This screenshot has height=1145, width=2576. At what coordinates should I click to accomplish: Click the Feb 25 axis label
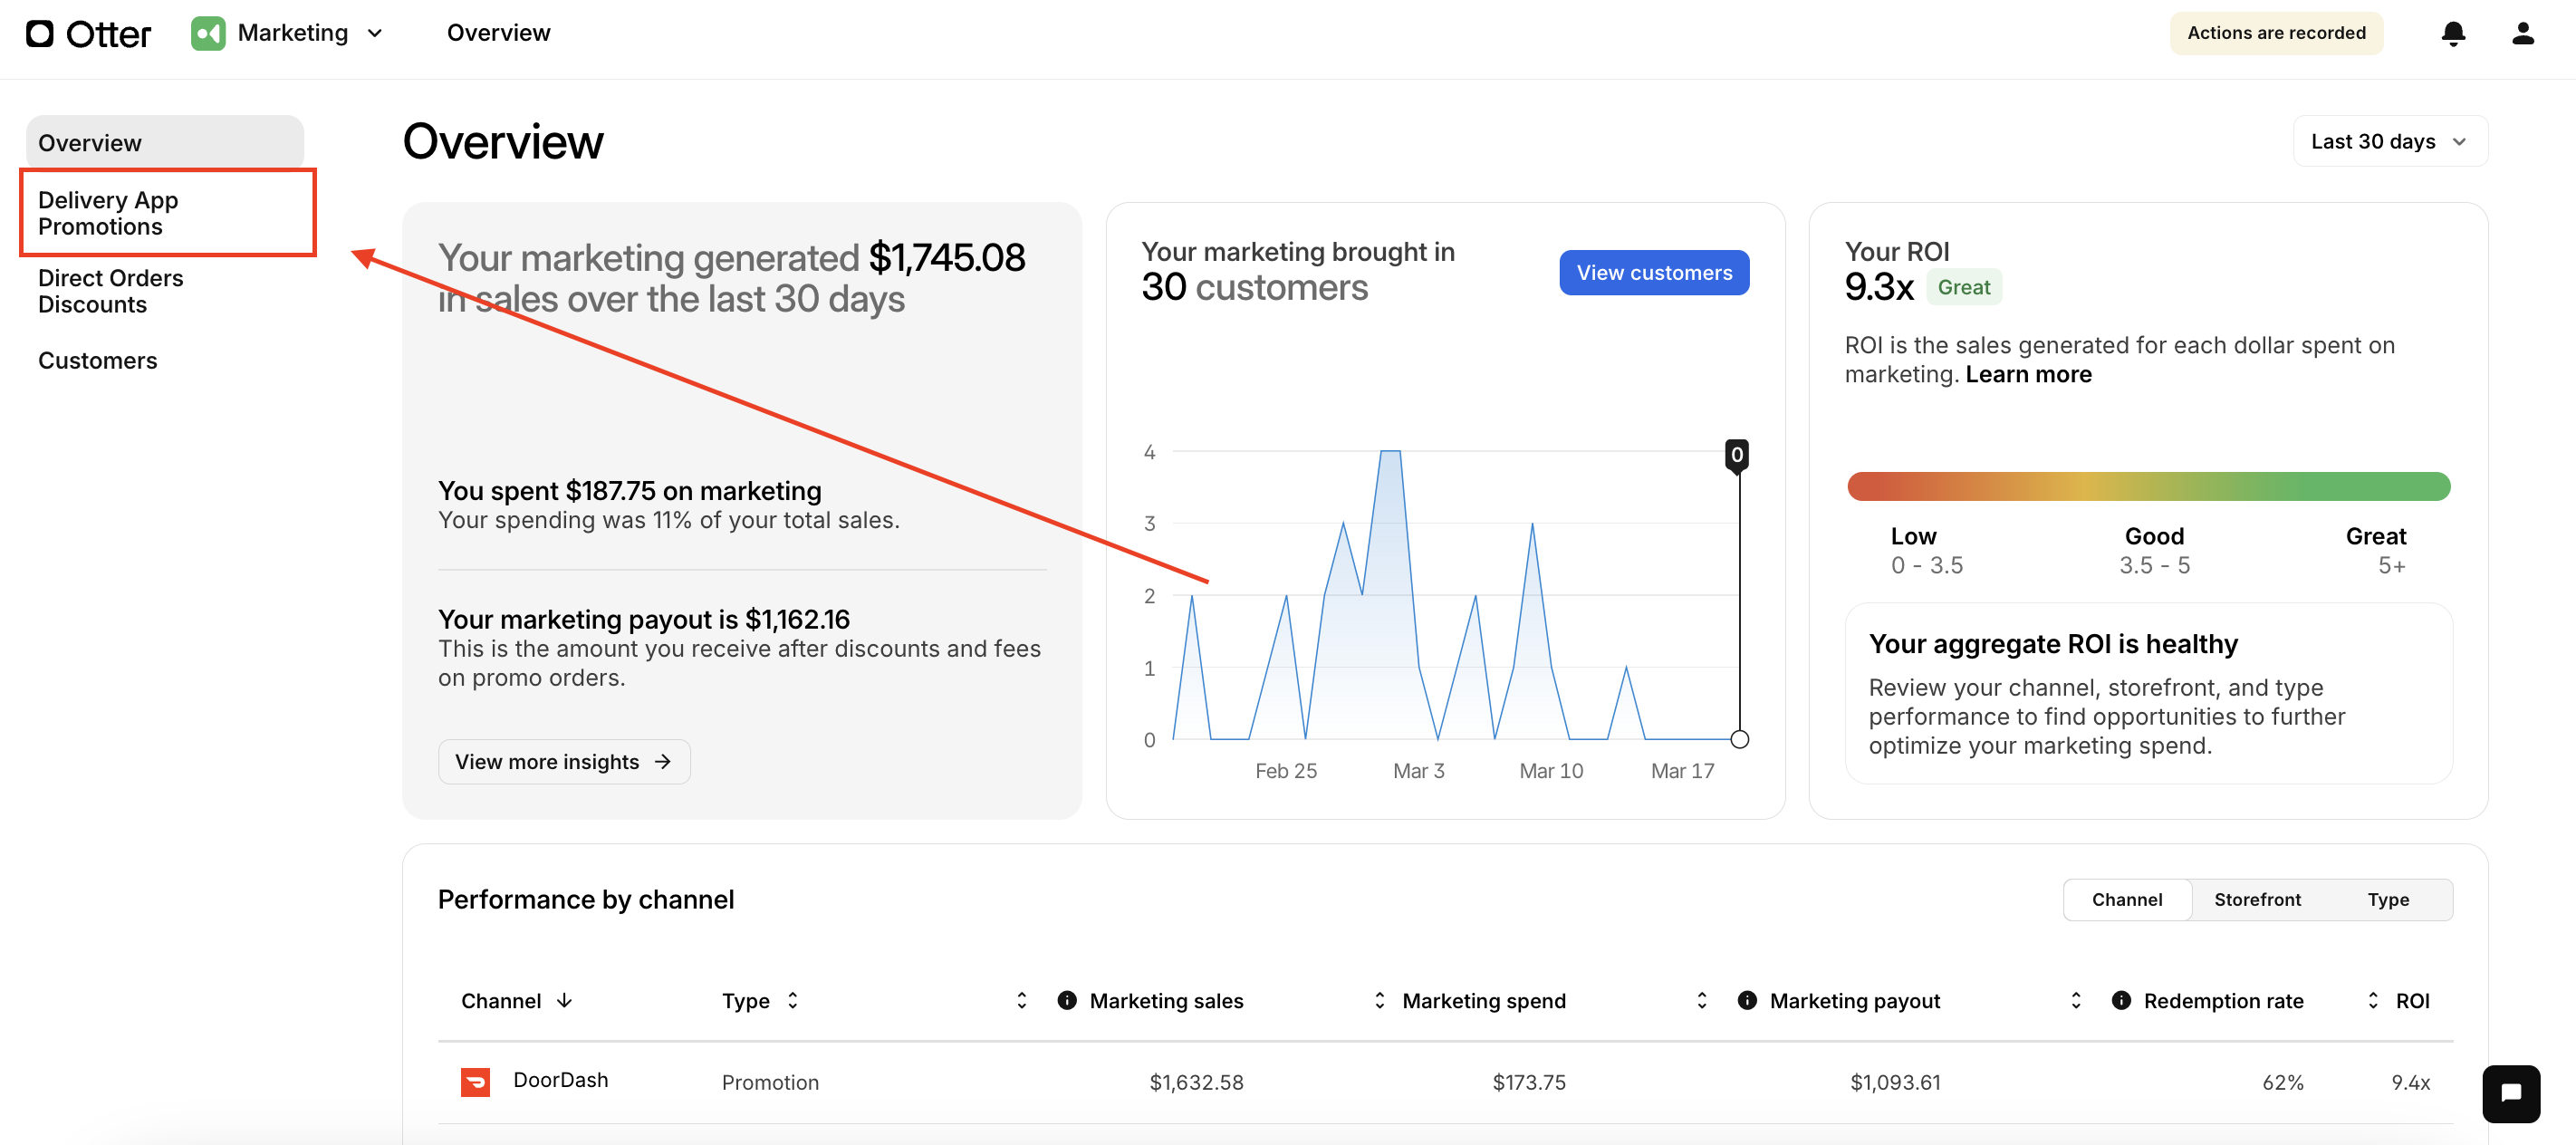tap(1285, 771)
